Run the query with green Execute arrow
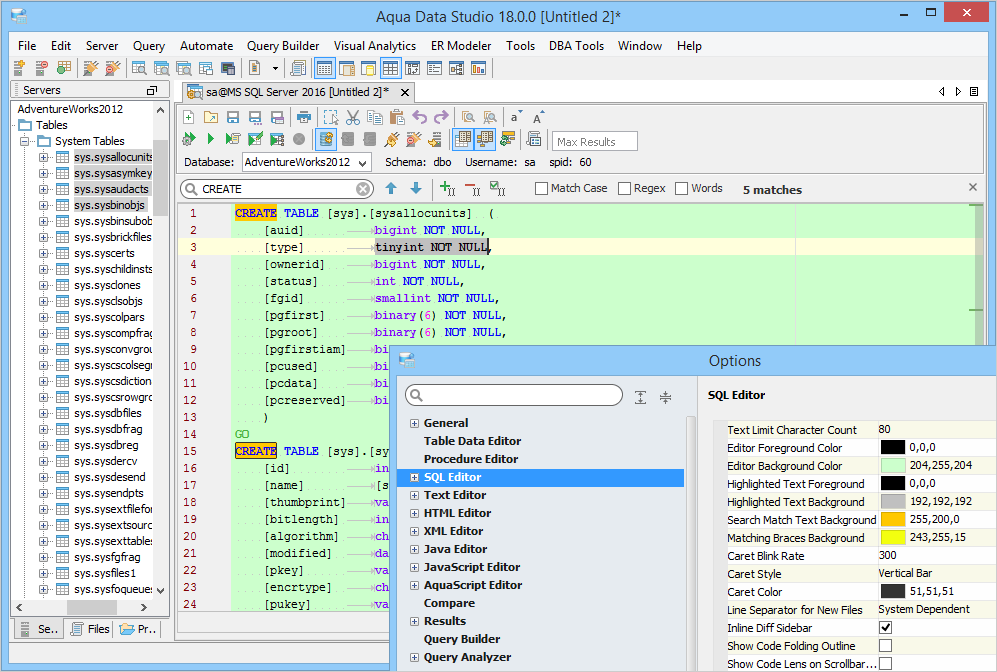This screenshot has width=997, height=672. pyautogui.click(x=210, y=140)
